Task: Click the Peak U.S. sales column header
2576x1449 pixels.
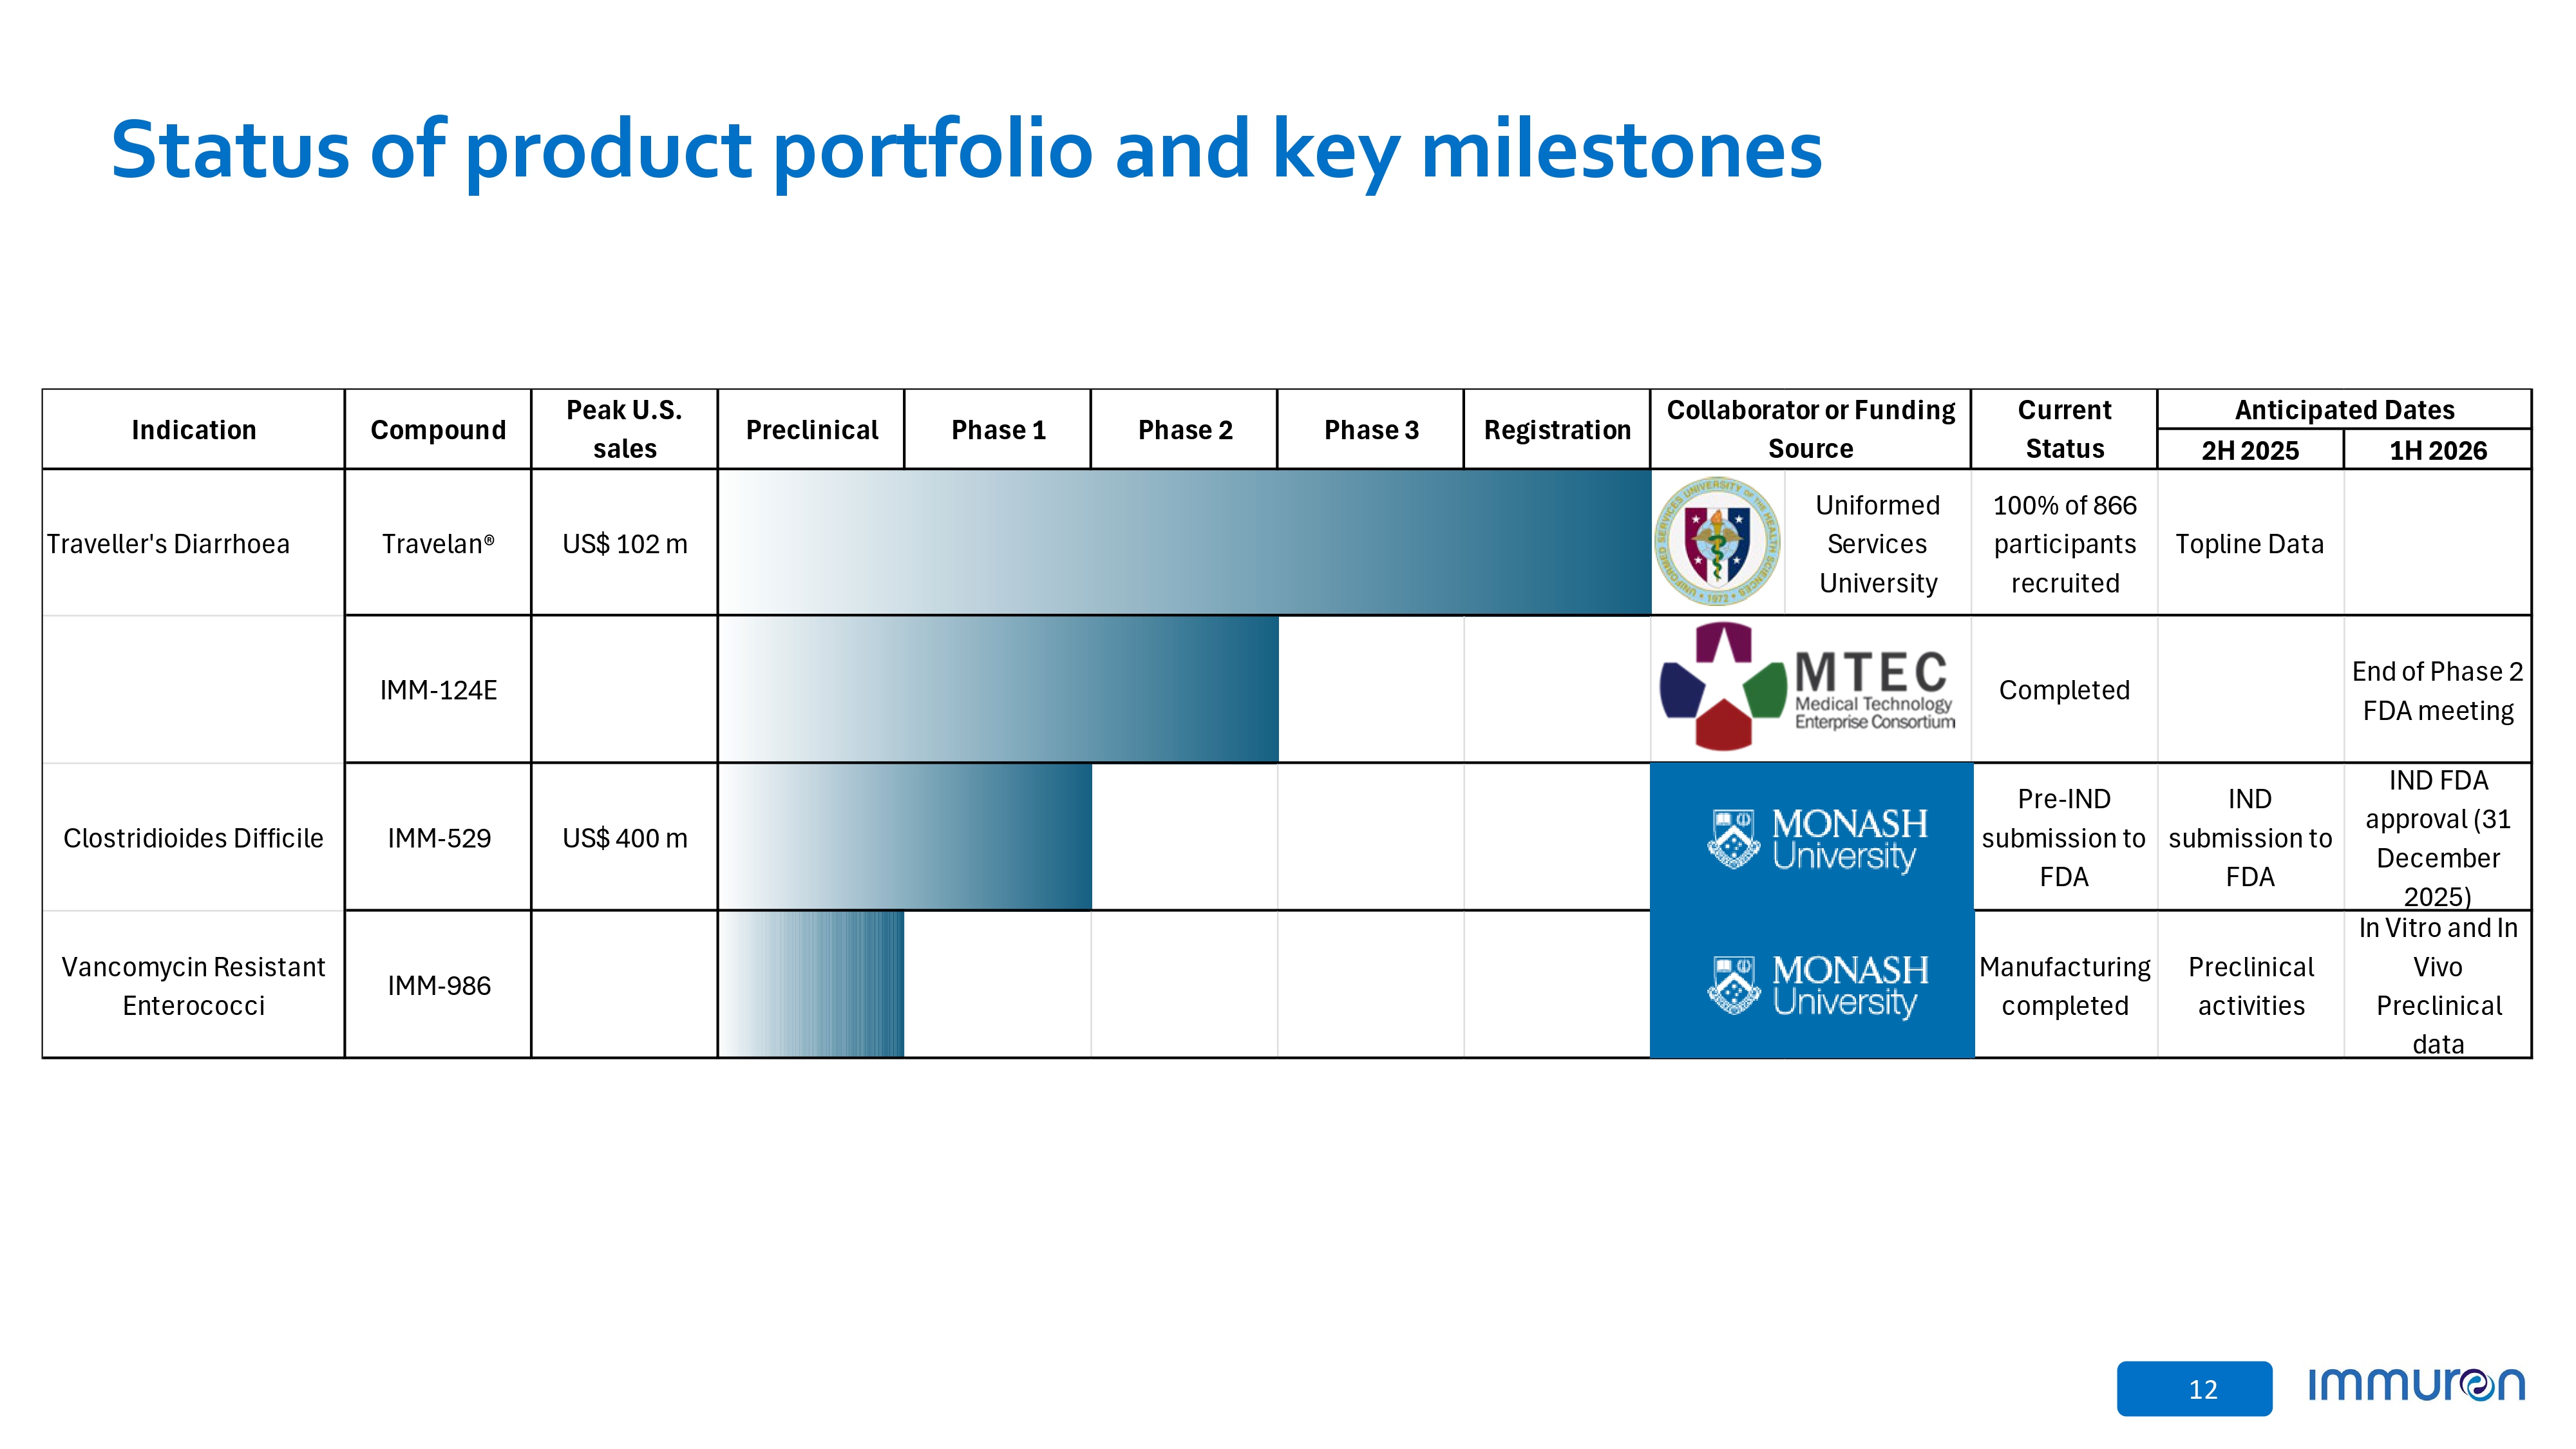Action: click(x=624, y=430)
